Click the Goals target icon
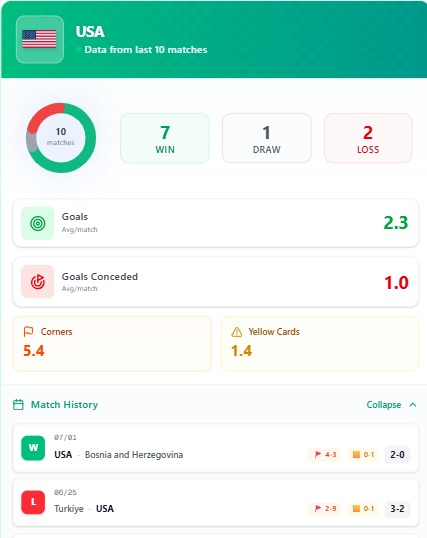 (x=38, y=223)
